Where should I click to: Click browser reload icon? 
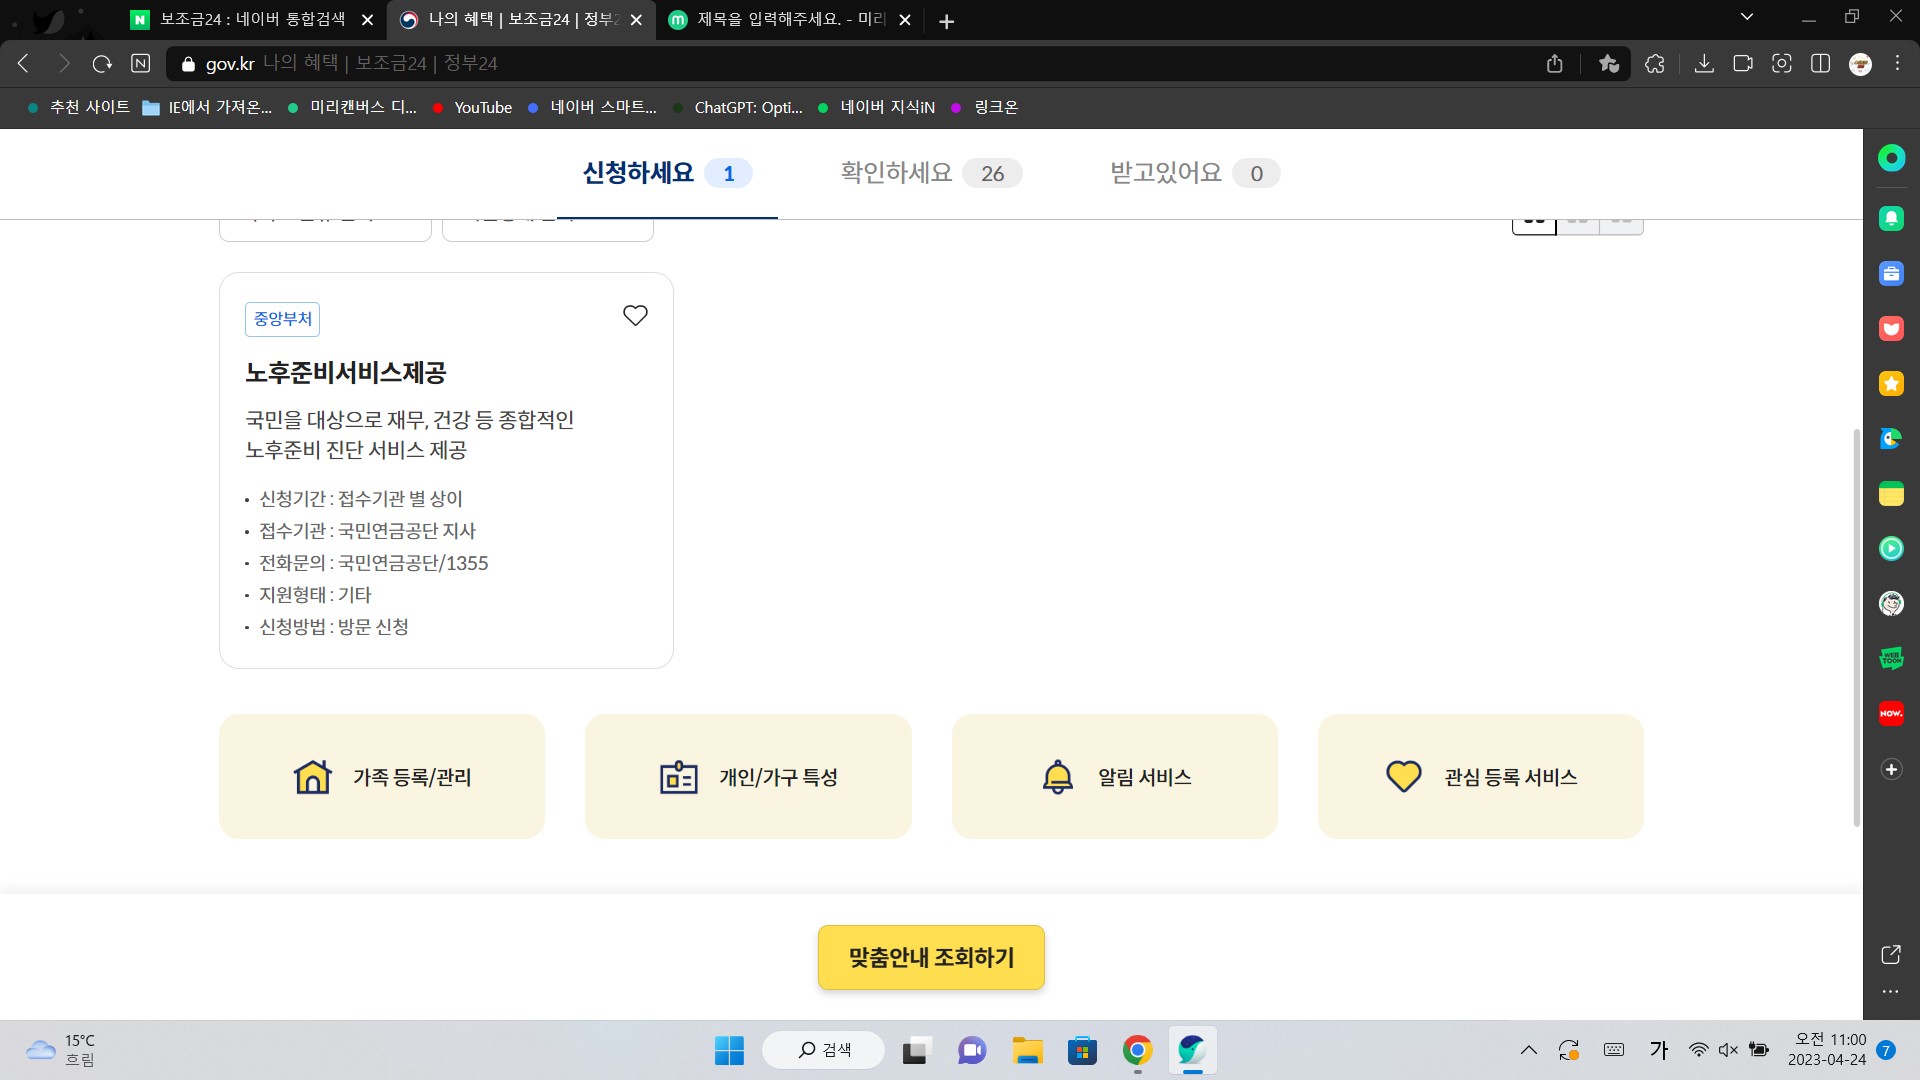[x=102, y=64]
